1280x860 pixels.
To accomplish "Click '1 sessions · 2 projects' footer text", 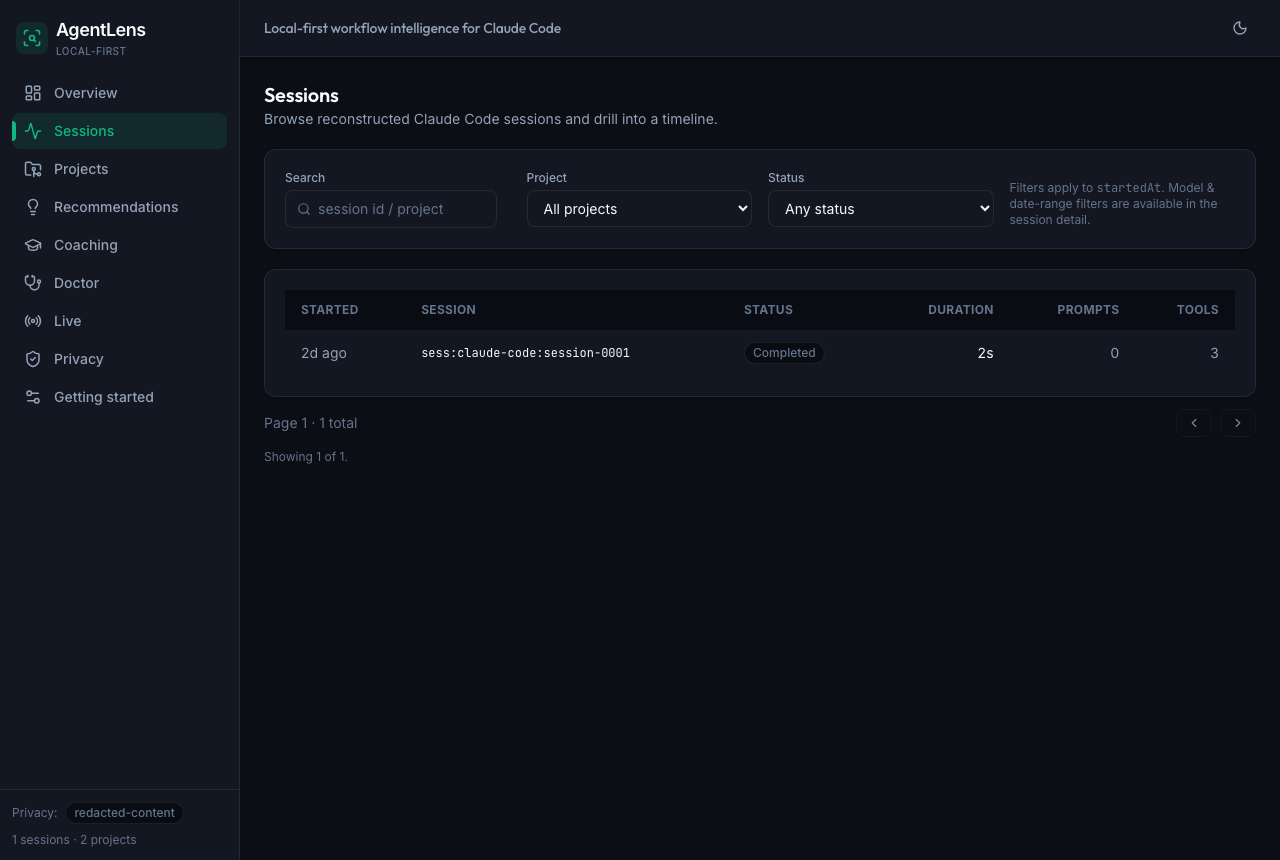I will [x=74, y=840].
